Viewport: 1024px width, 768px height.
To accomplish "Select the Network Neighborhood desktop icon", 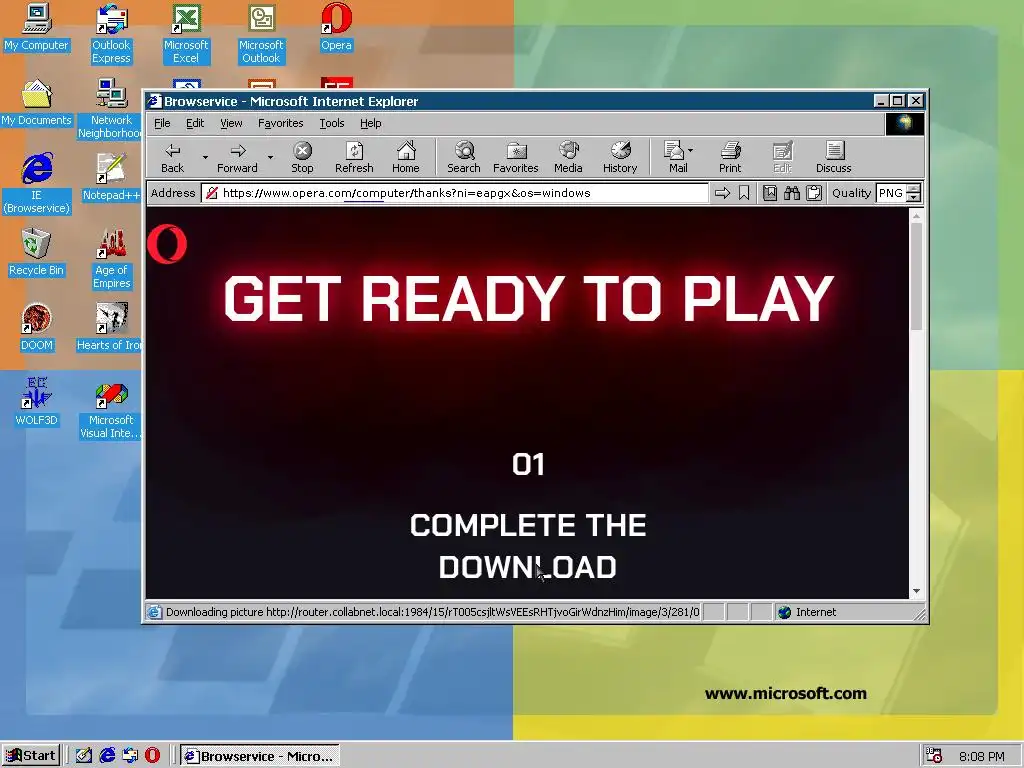I will (110, 108).
